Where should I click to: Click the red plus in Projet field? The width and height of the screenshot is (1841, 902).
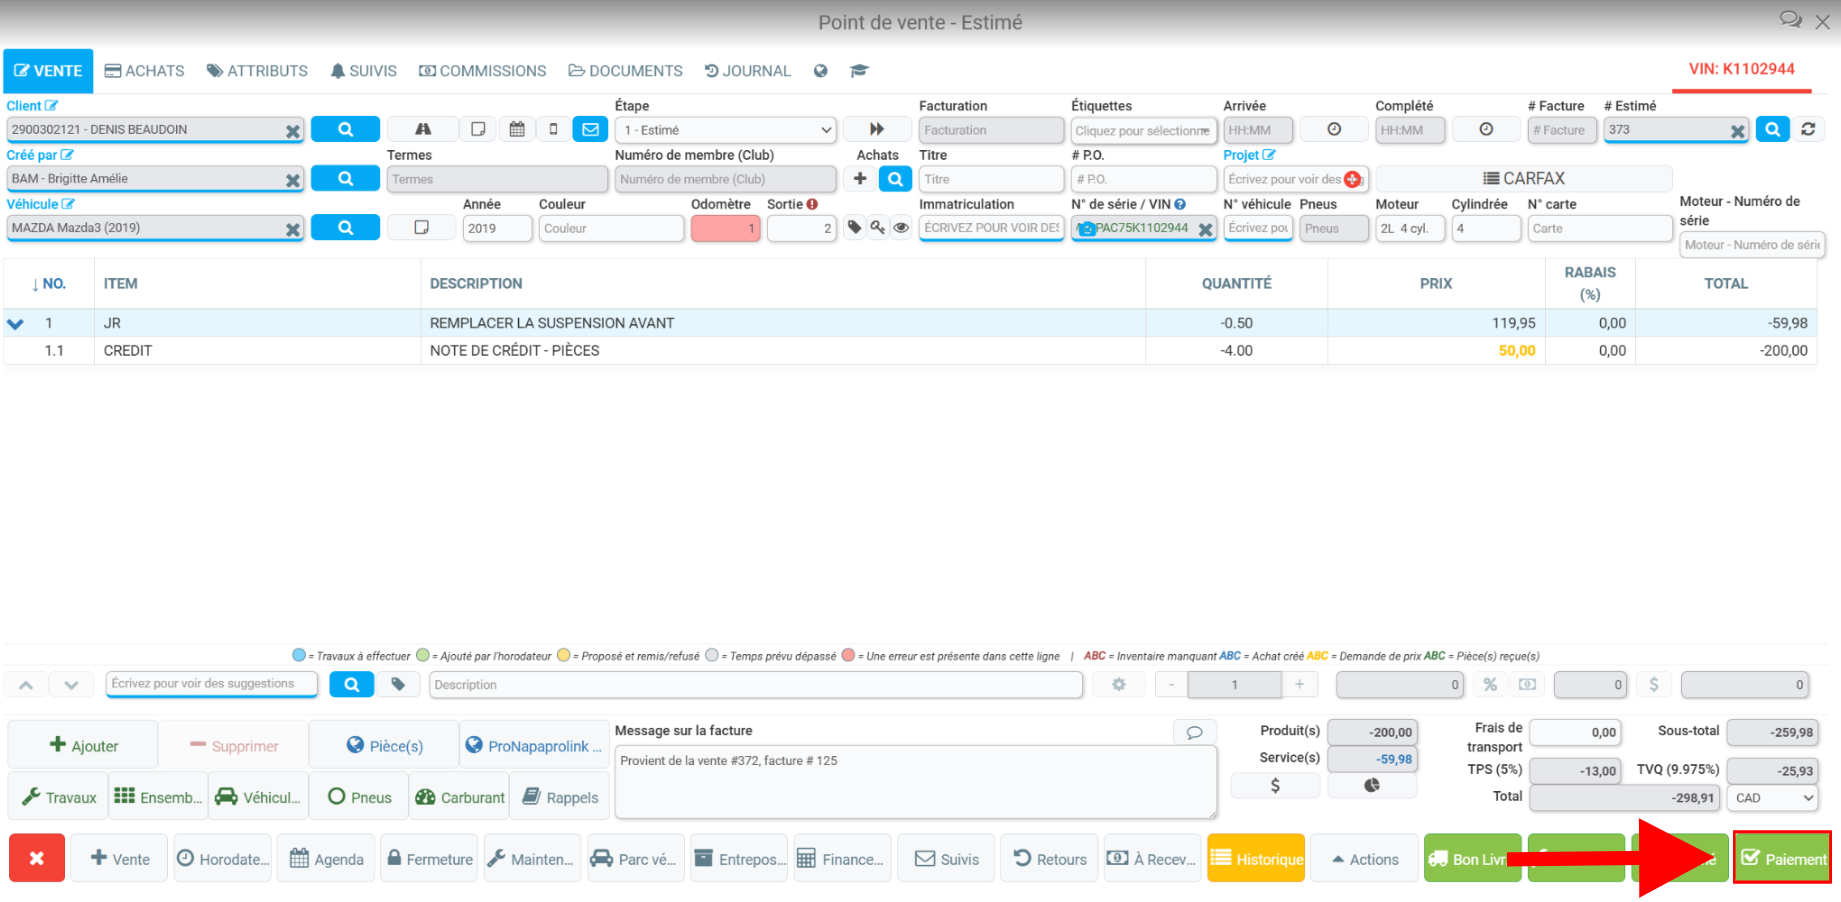tap(1352, 179)
